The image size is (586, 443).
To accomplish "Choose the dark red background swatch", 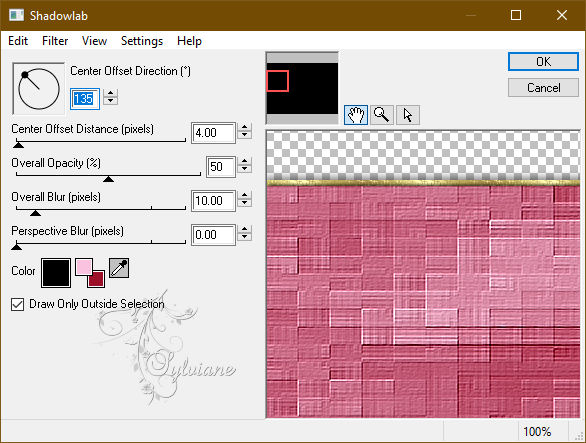I will 96,279.
